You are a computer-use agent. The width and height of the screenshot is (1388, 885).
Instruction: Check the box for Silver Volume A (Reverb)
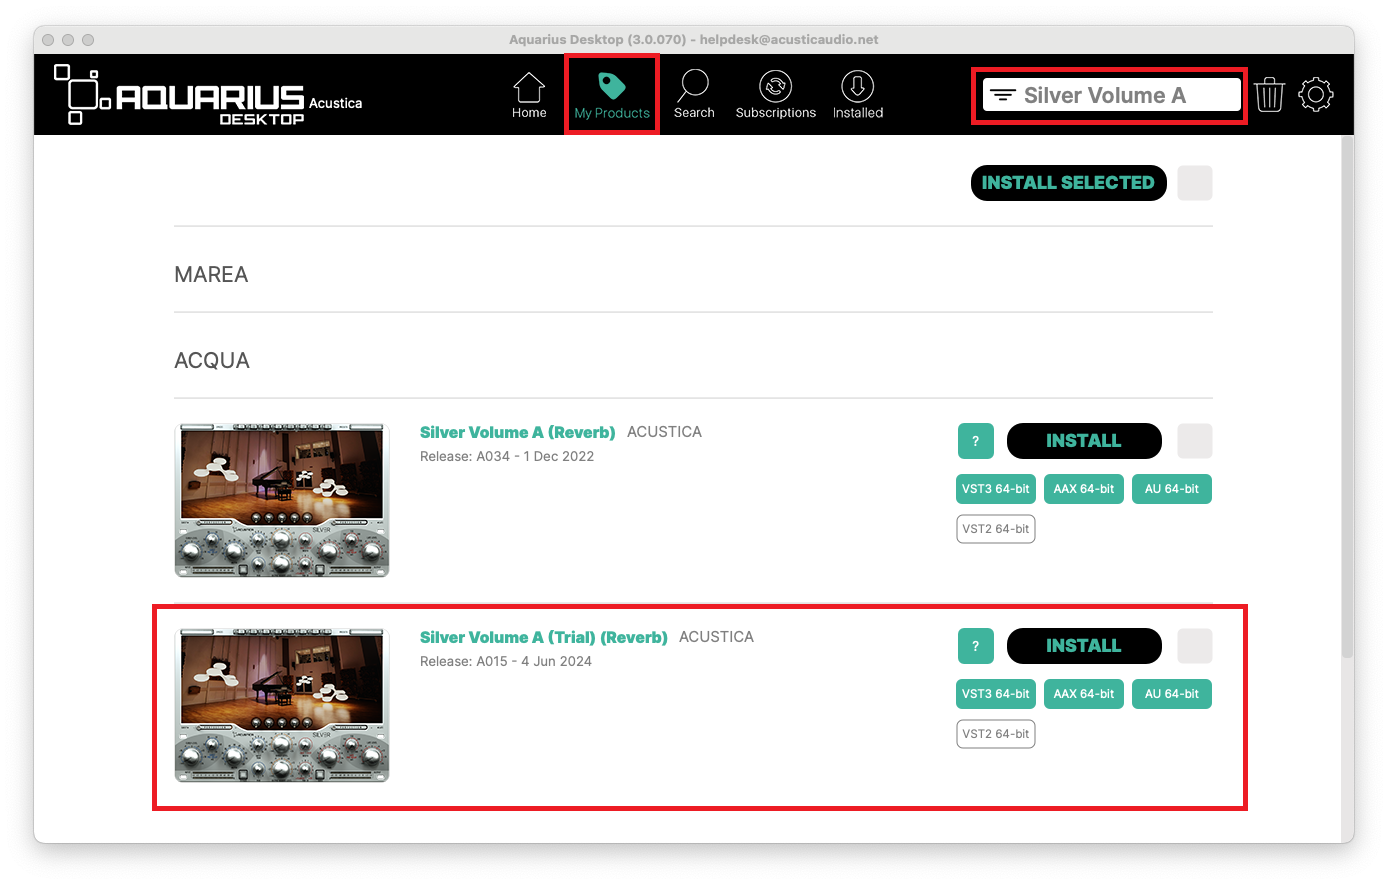(x=1195, y=441)
